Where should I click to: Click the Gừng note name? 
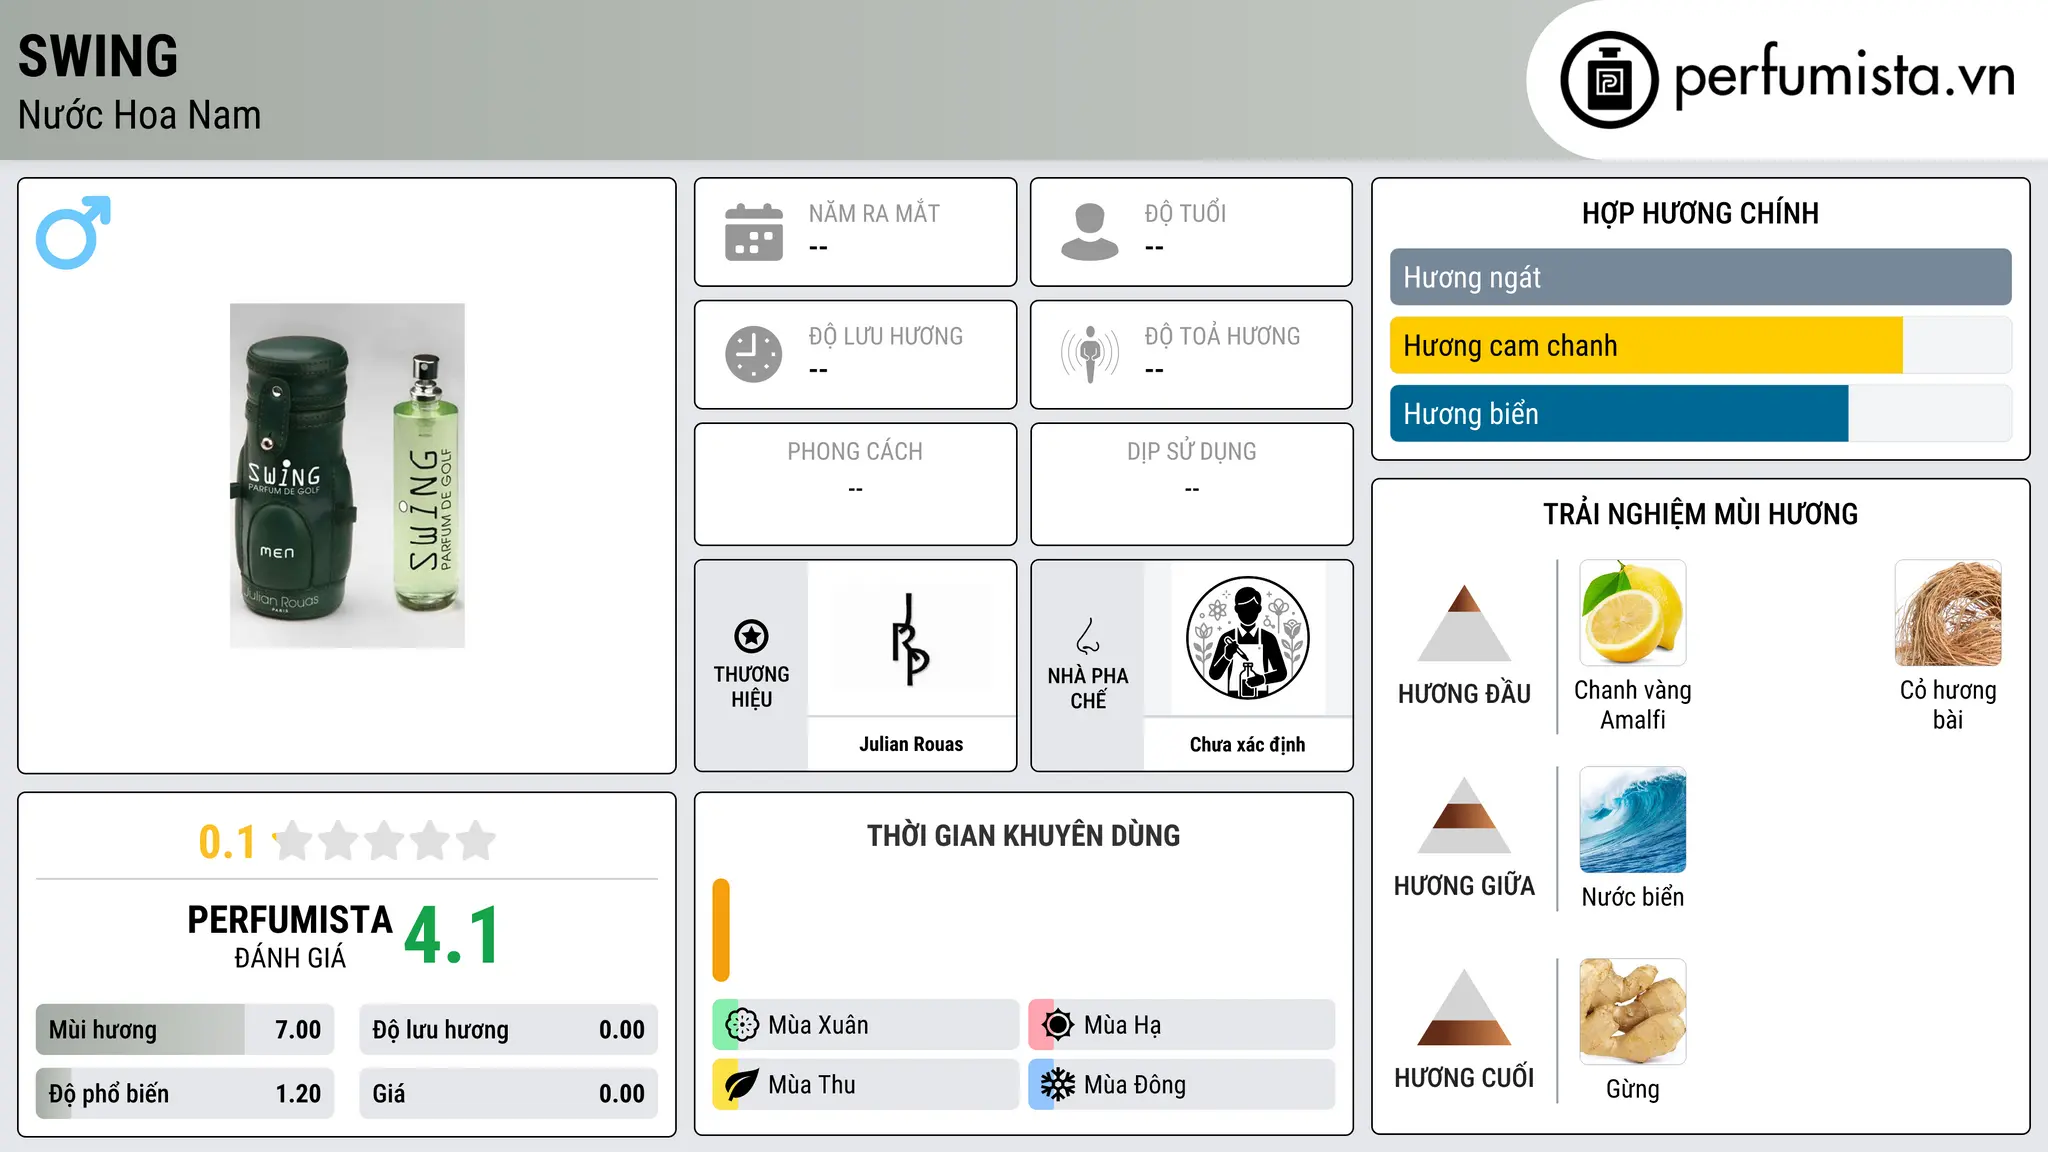[x=1633, y=1089]
